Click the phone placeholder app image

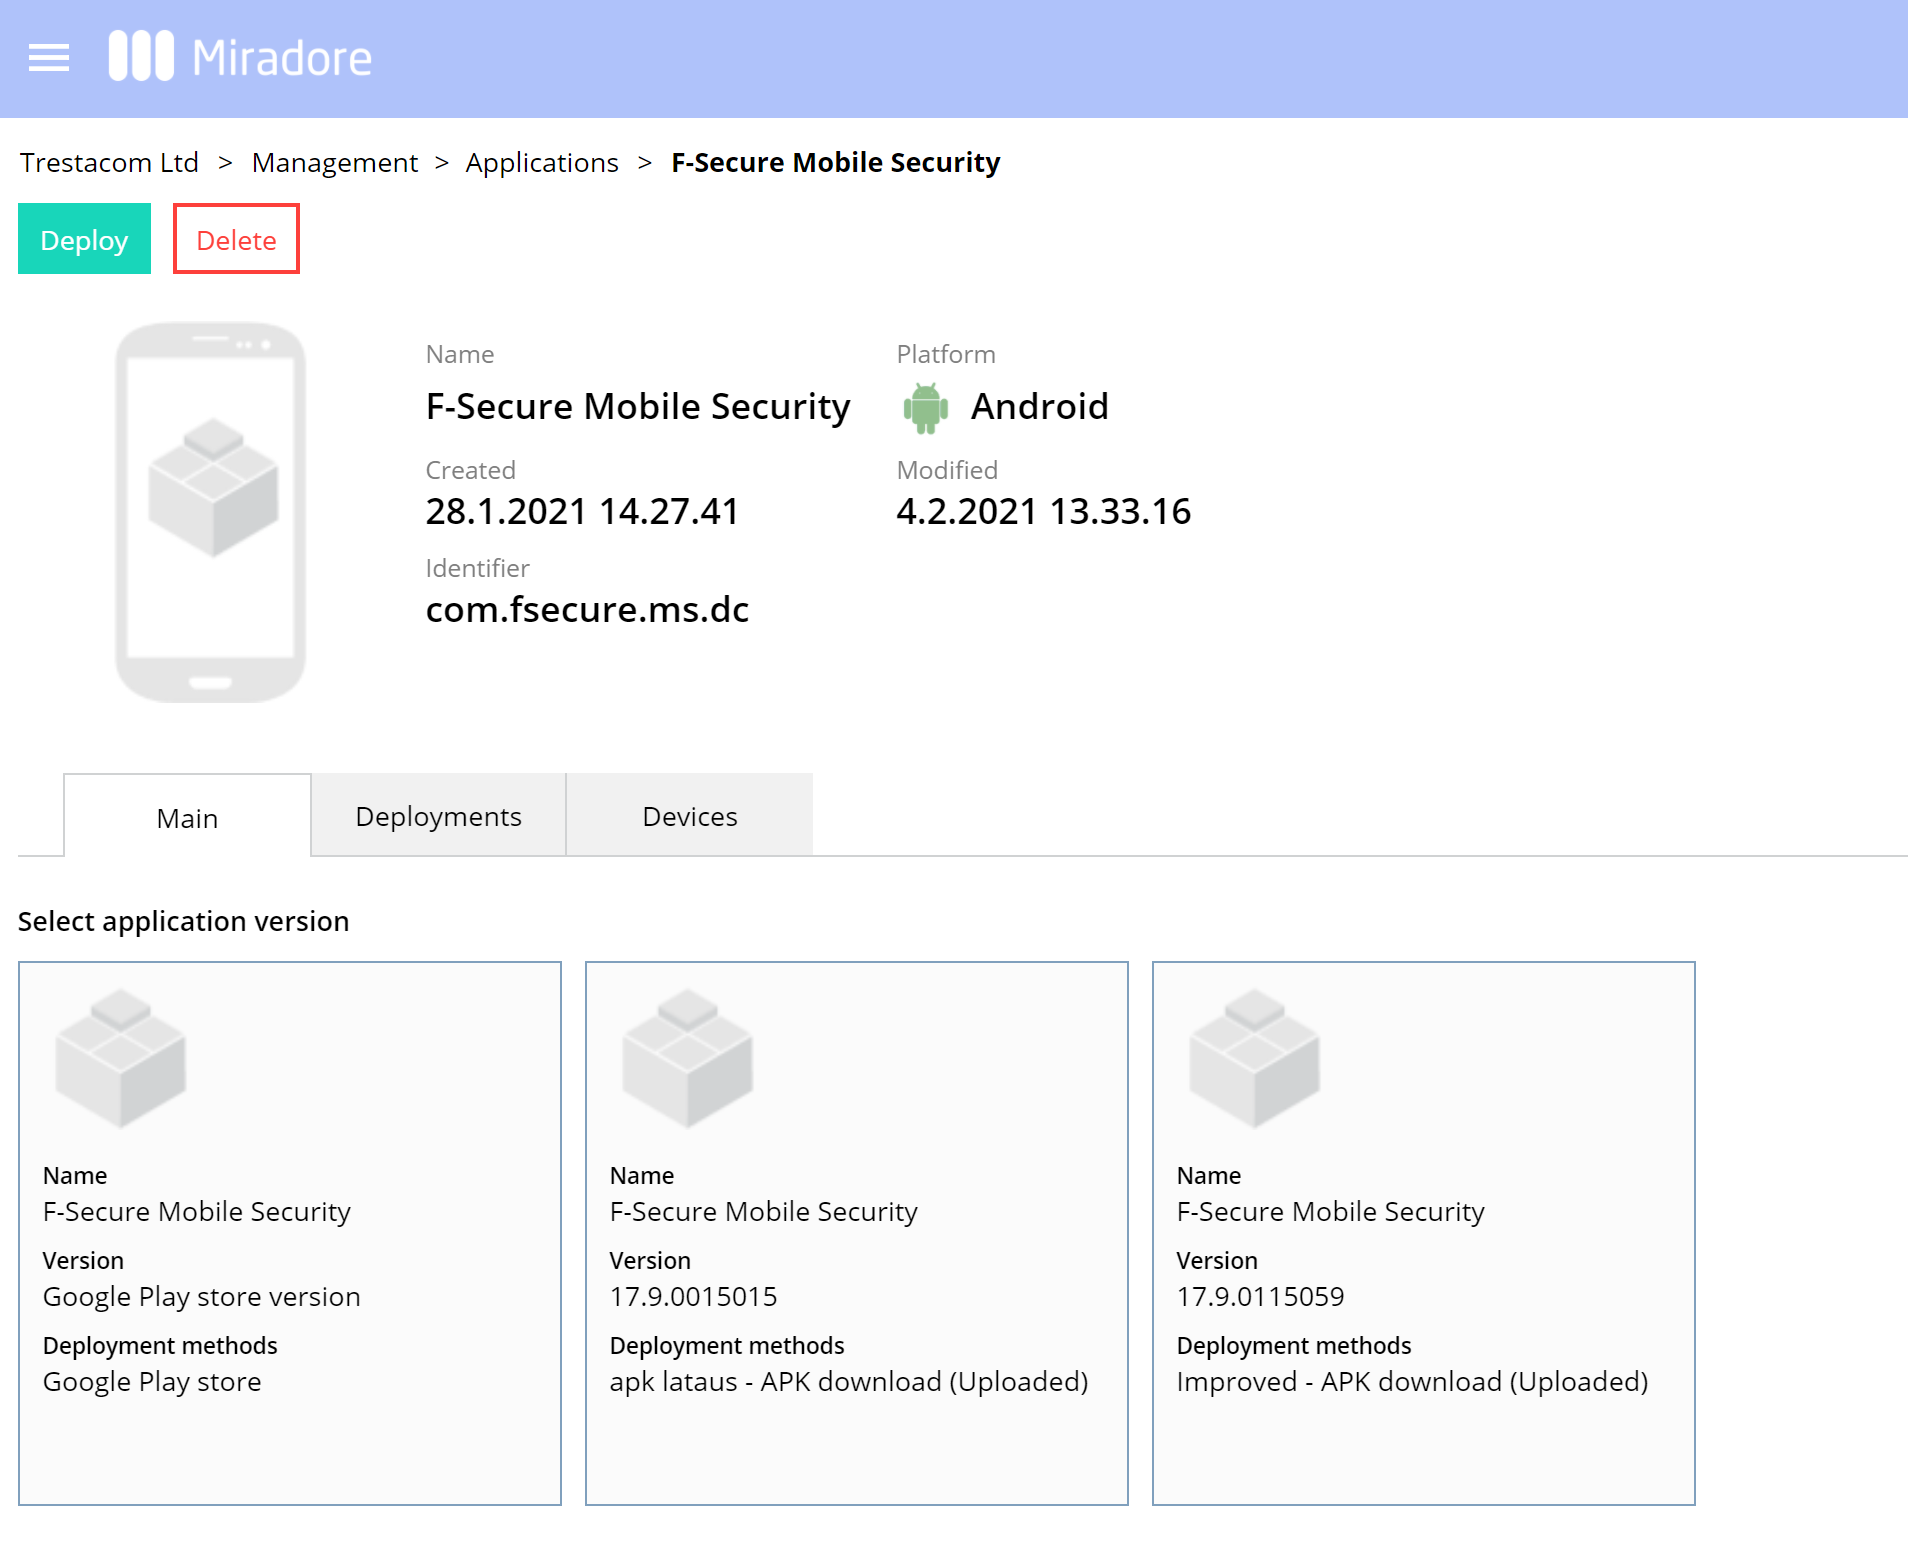click(x=210, y=512)
